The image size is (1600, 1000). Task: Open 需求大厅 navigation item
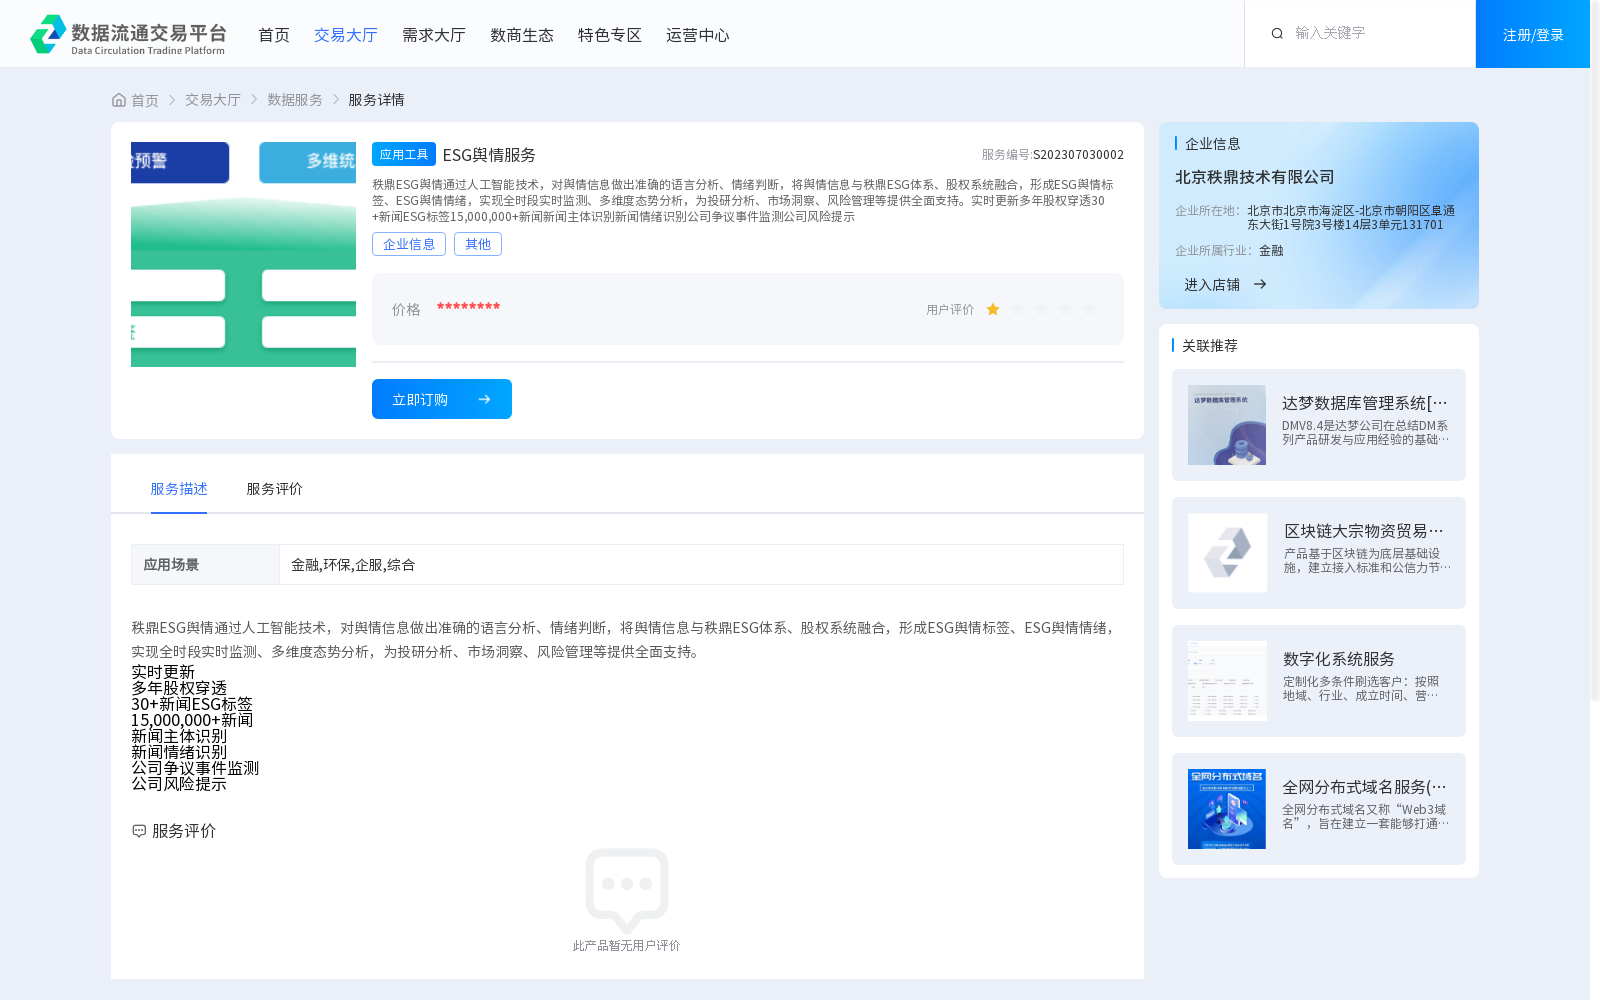[x=434, y=35]
